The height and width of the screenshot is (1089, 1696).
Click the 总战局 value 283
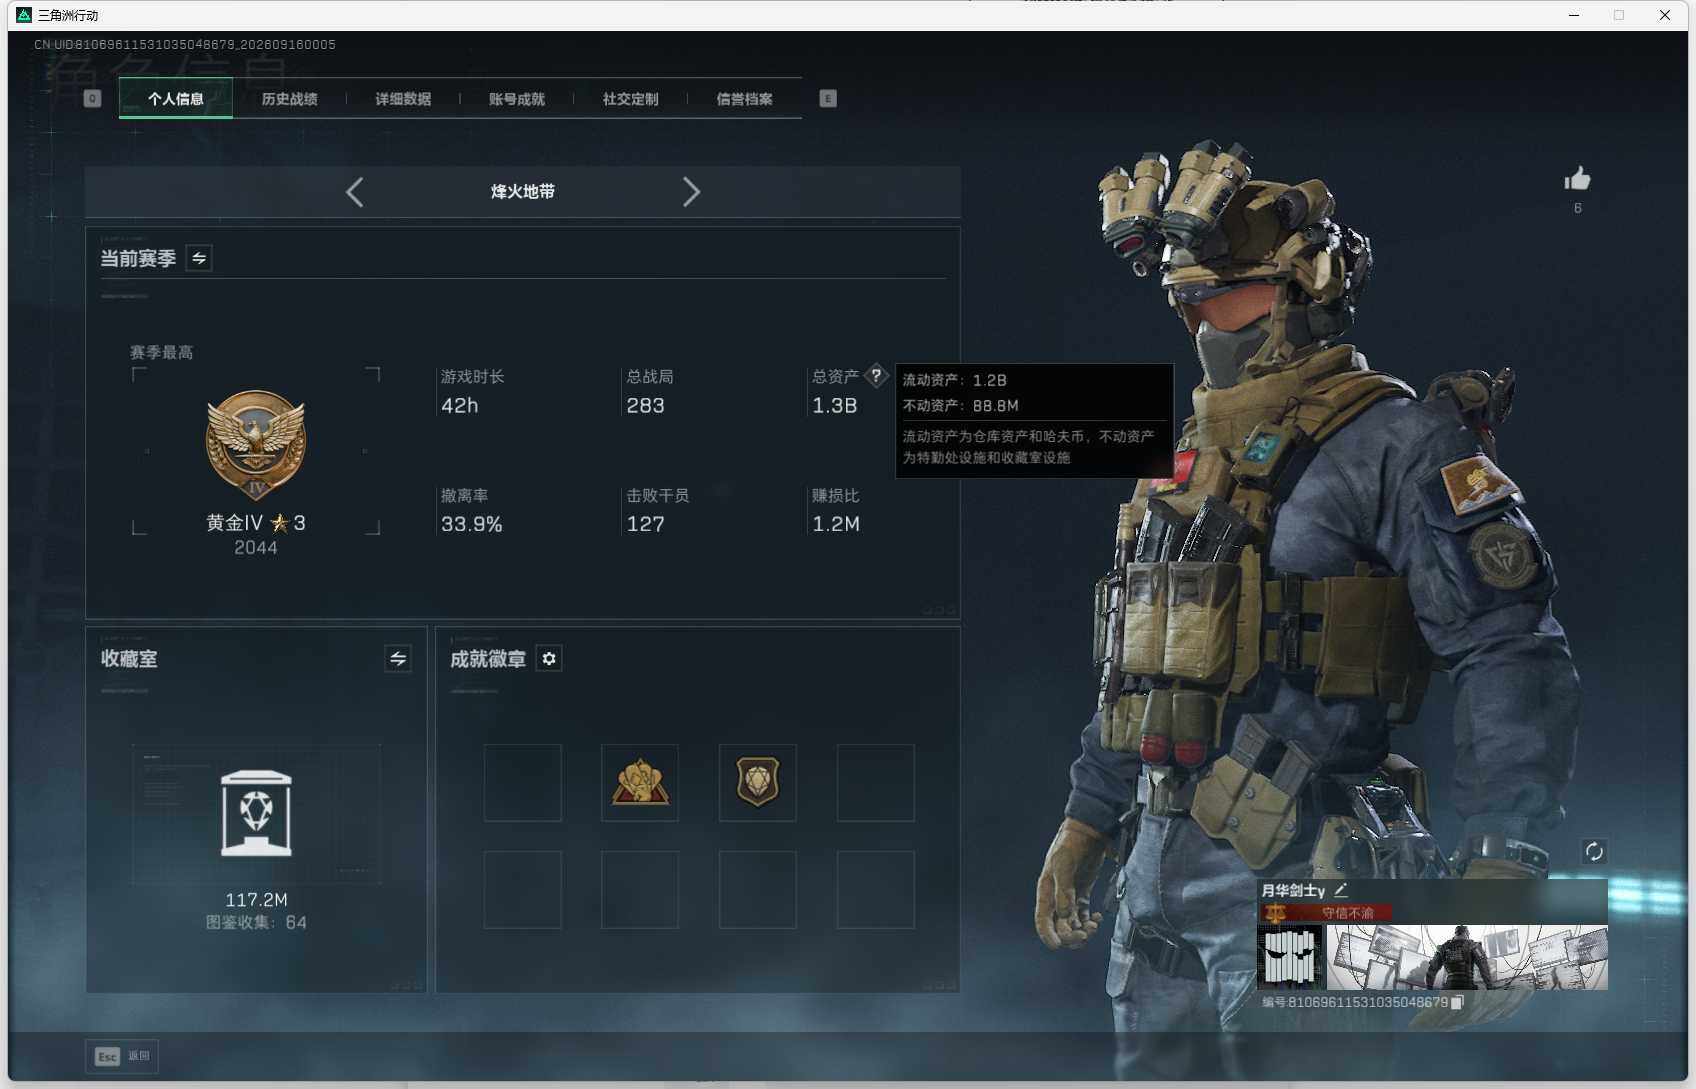[x=645, y=405]
